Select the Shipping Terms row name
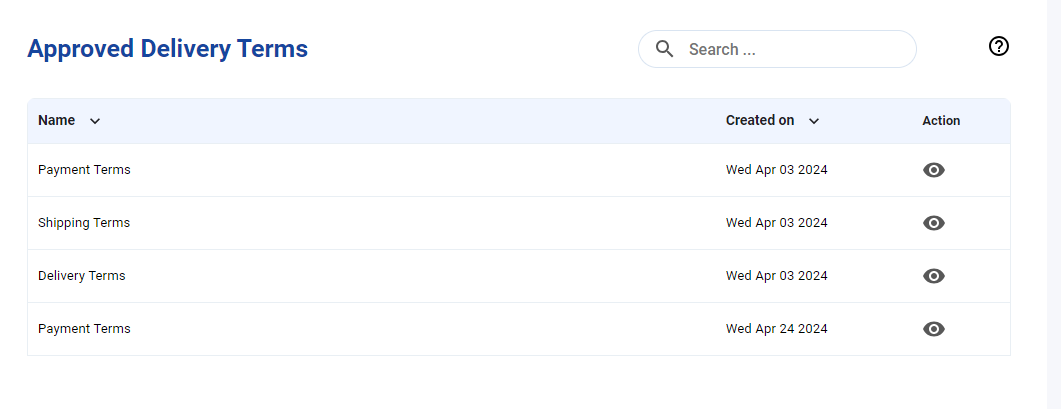The image size is (1061, 409). 84,223
